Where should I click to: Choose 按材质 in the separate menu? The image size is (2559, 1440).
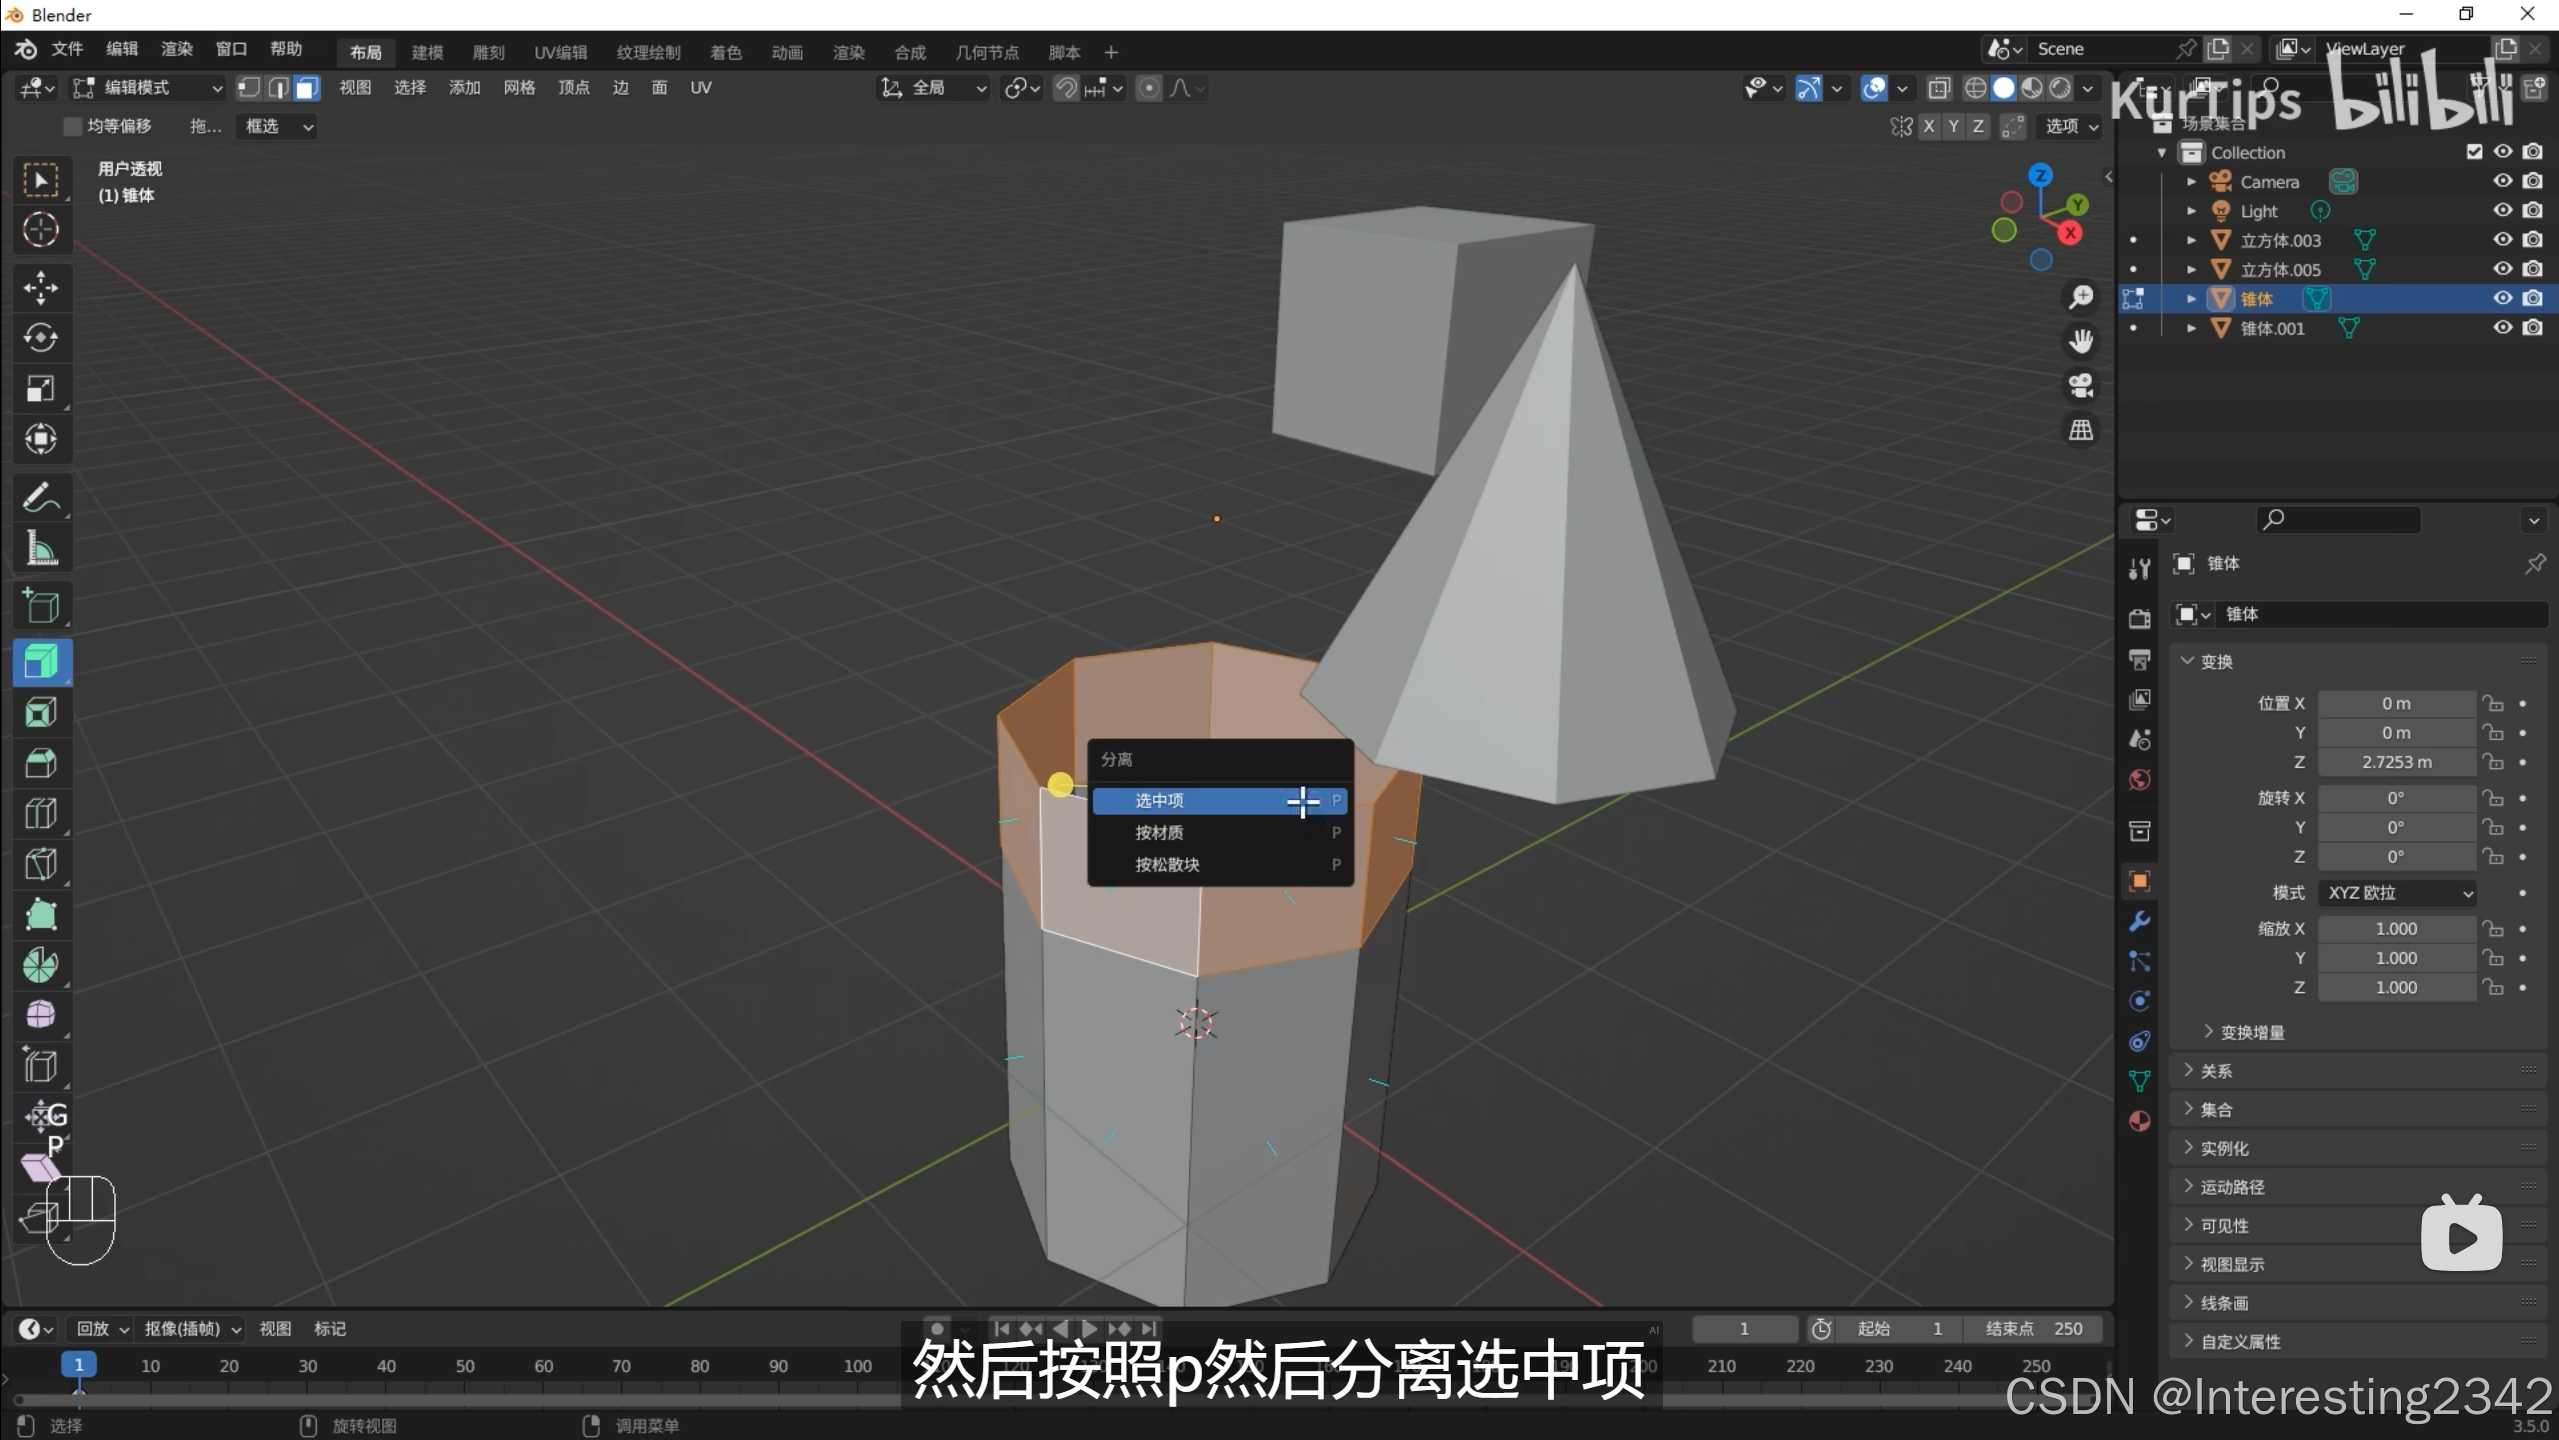click(x=1159, y=833)
